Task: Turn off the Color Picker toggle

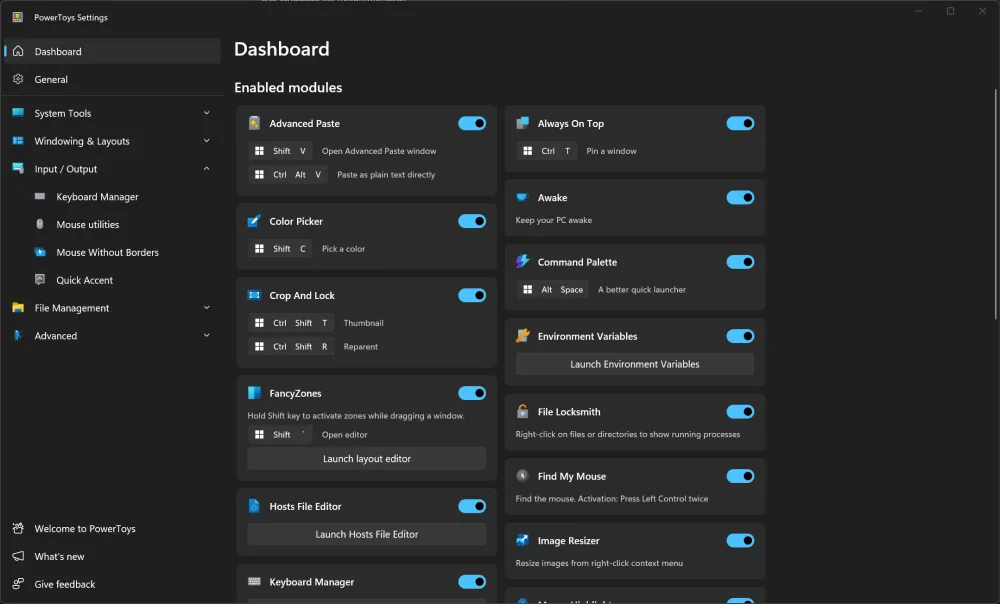Action: tap(472, 221)
